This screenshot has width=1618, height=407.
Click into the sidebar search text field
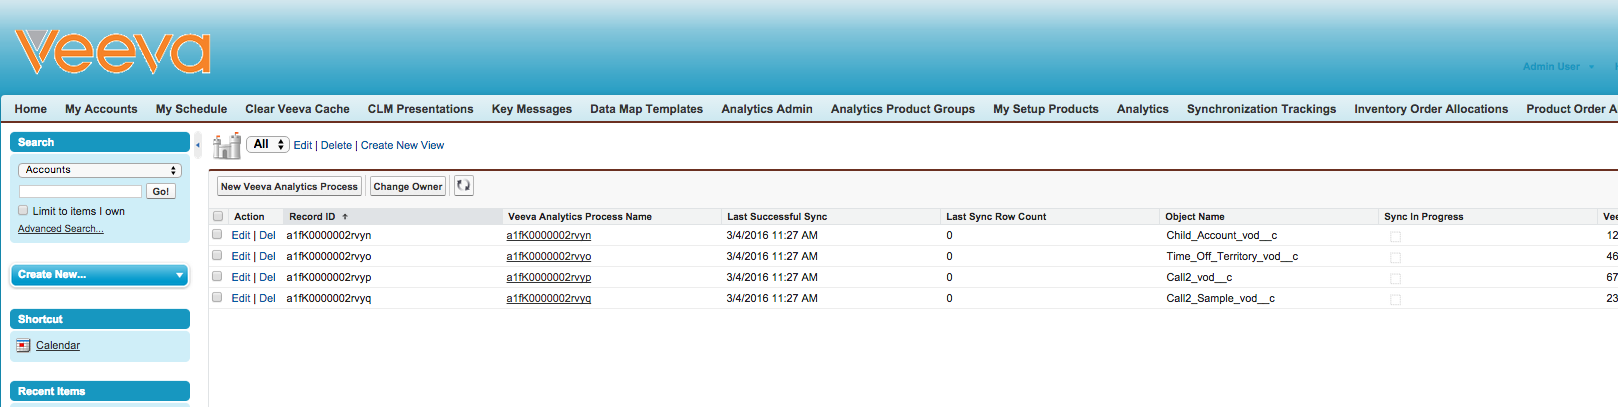click(x=81, y=191)
